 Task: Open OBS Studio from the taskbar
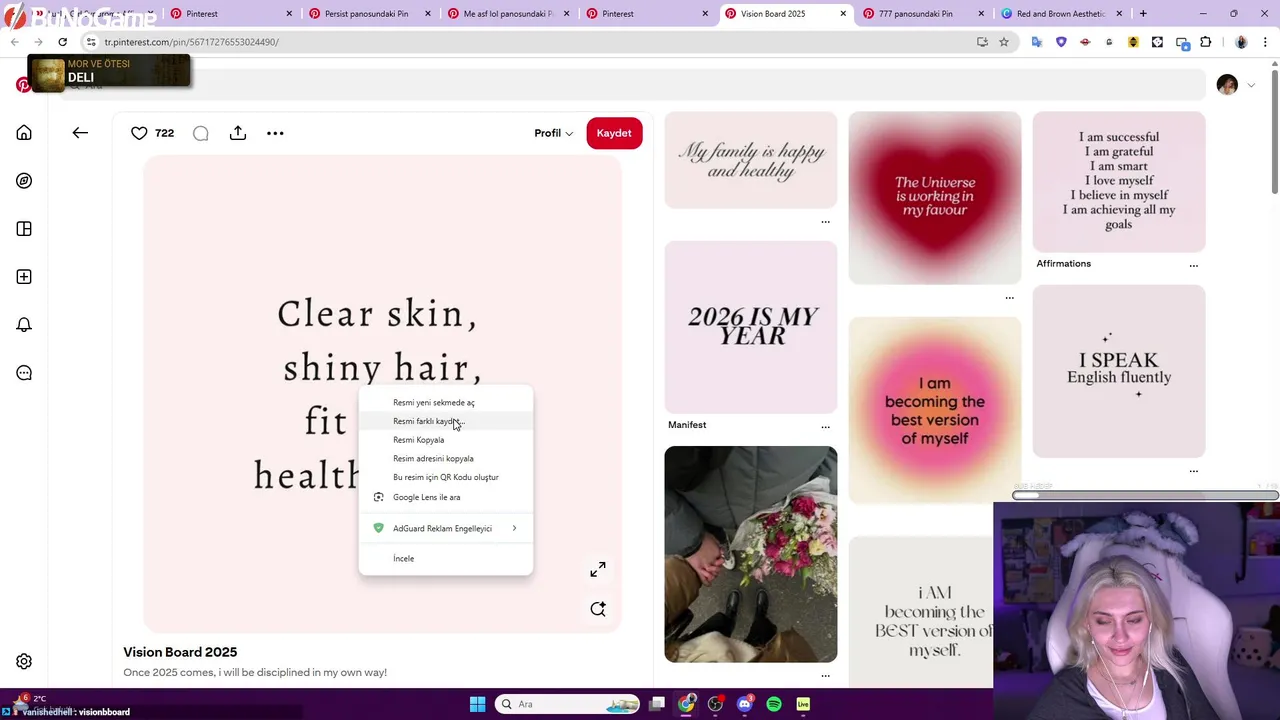715,704
